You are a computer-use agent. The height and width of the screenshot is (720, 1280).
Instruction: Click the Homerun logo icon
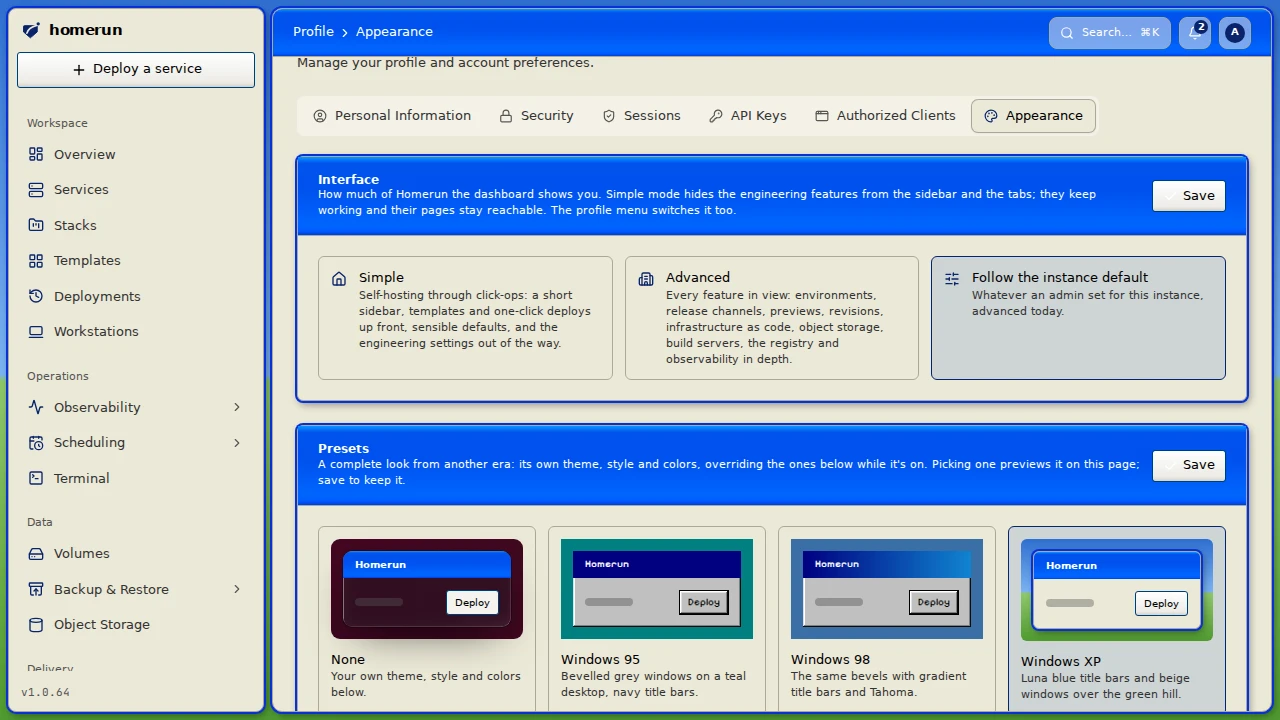[31, 30]
